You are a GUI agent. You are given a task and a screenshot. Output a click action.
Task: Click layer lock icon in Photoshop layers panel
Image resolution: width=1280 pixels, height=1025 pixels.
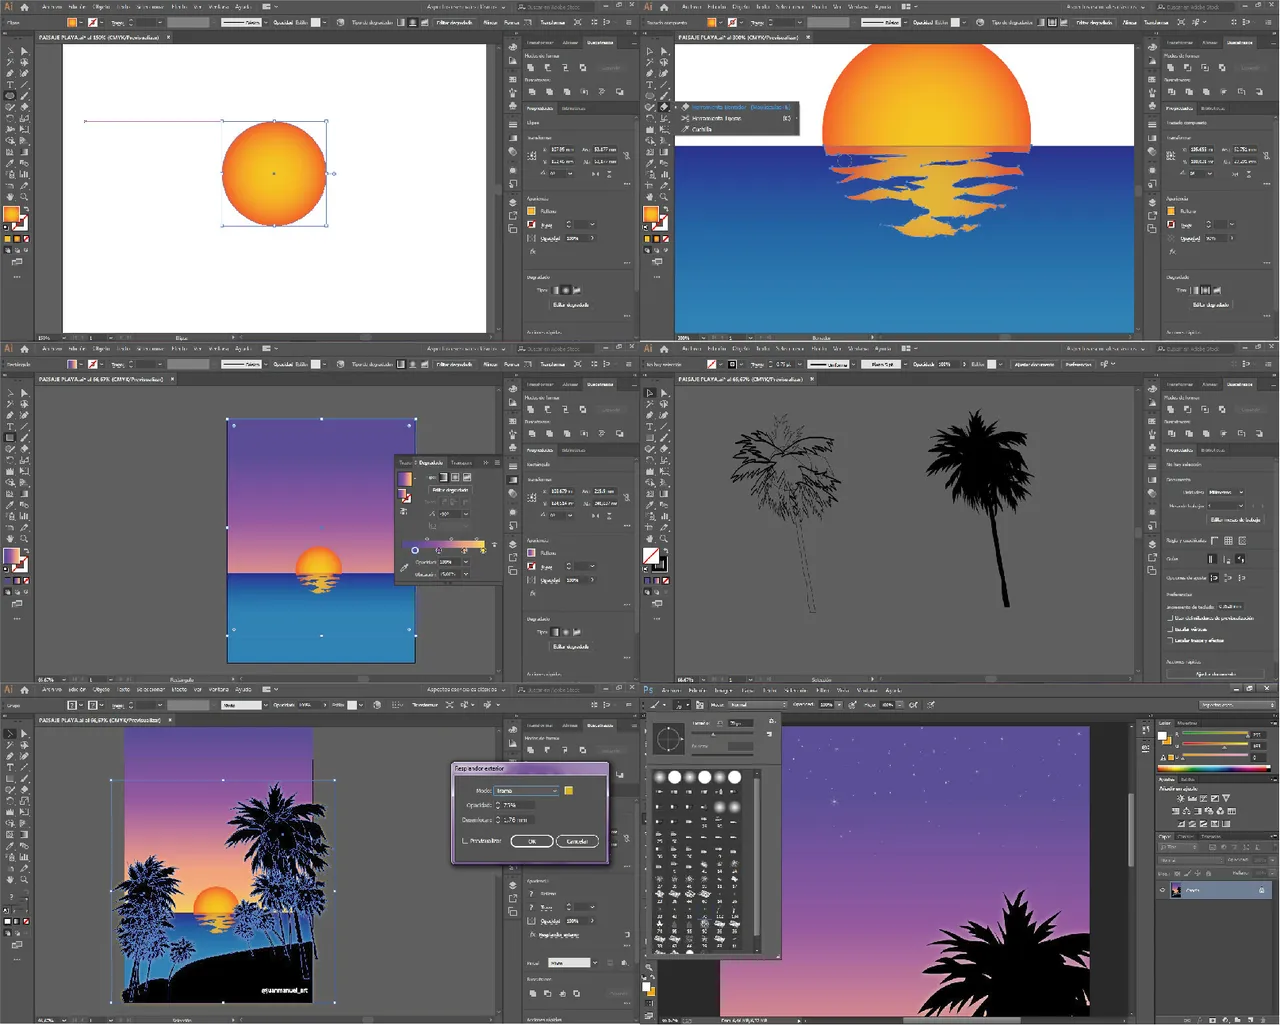coord(1262,890)
